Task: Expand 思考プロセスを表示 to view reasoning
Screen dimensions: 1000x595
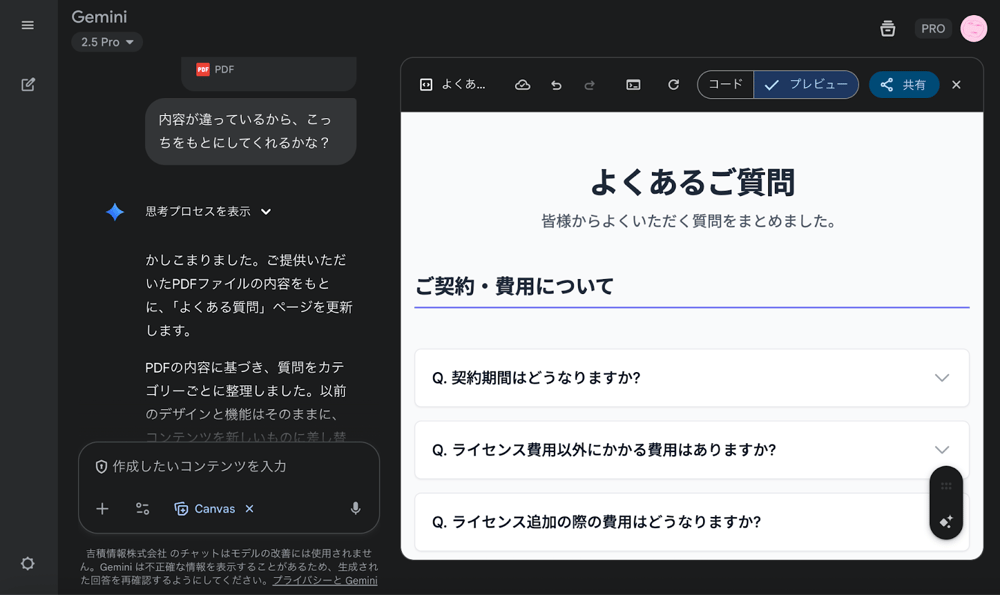Action: pyautogui.click(x=196, y=212)
